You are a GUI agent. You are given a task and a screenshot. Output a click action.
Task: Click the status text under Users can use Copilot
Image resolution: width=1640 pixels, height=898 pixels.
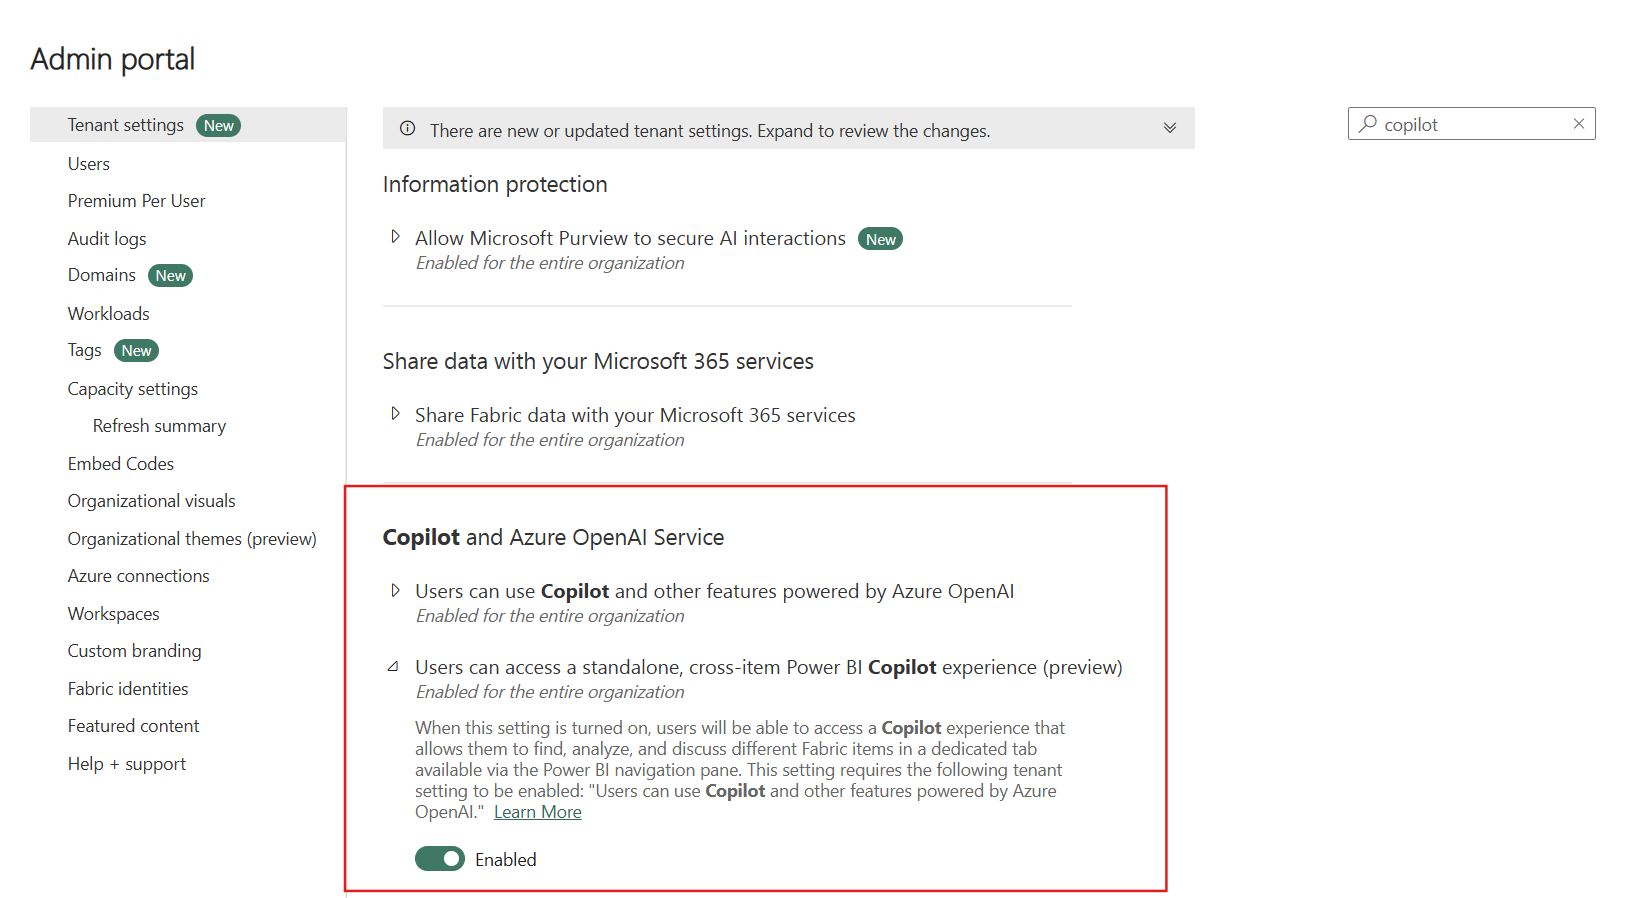(550, 616)
